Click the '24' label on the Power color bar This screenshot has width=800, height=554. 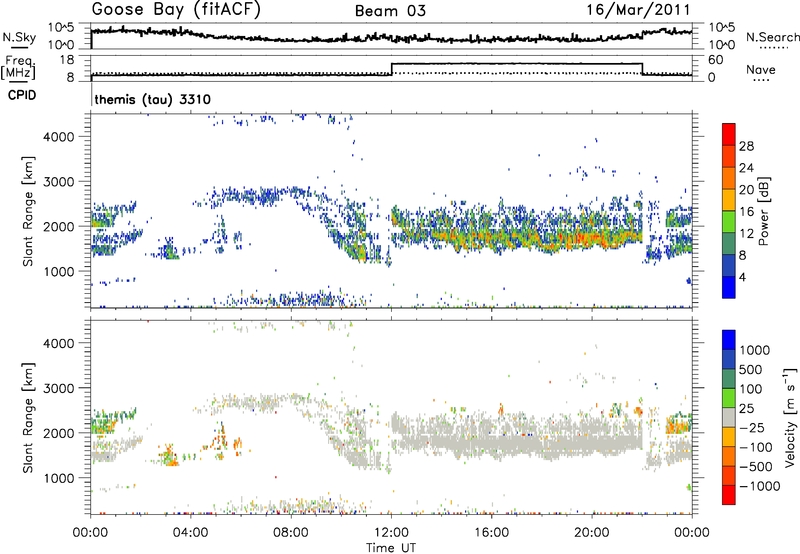746,168
